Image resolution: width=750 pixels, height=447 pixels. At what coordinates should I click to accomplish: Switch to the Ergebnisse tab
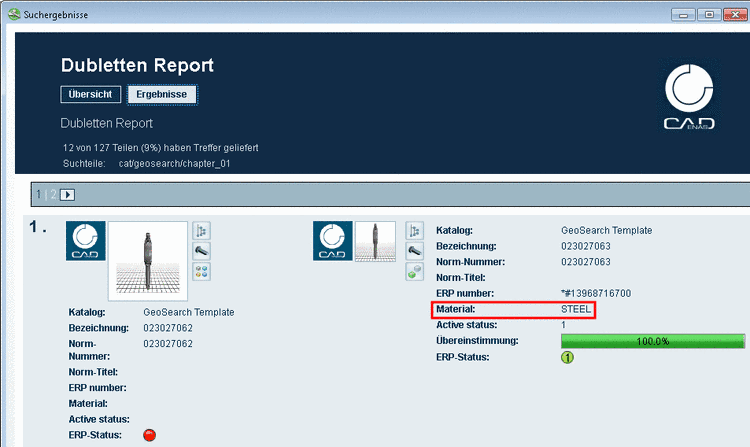coord(162,94)
